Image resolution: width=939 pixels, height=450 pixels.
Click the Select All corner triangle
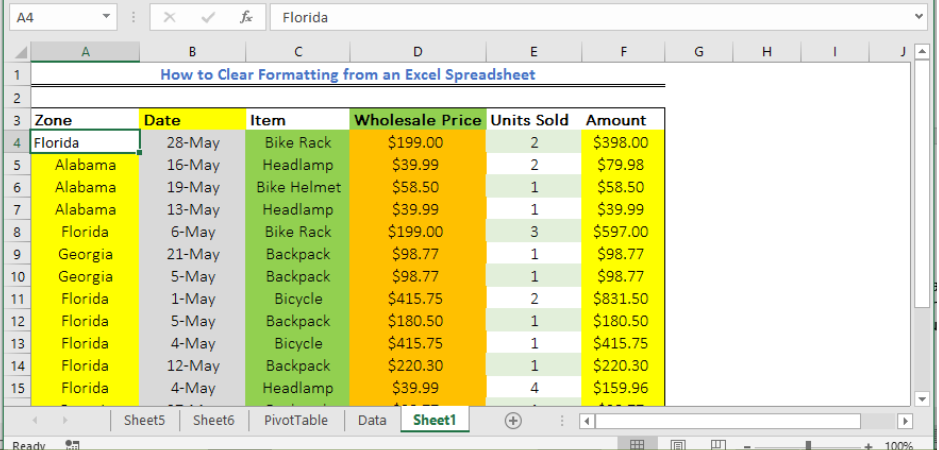click(x=19, y=53)
